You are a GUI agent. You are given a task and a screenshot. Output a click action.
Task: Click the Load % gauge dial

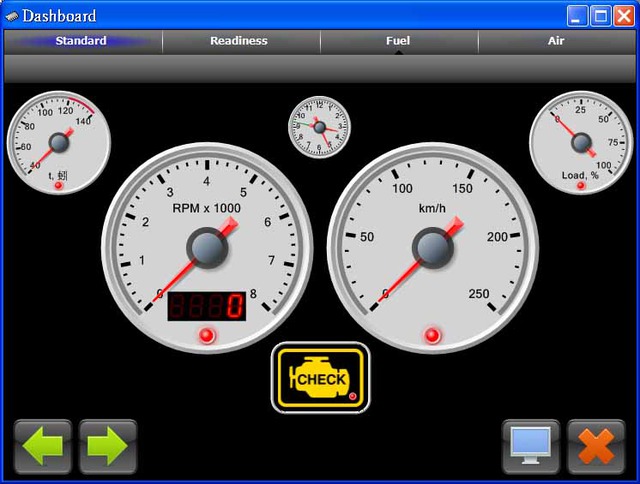coord(581,142)
